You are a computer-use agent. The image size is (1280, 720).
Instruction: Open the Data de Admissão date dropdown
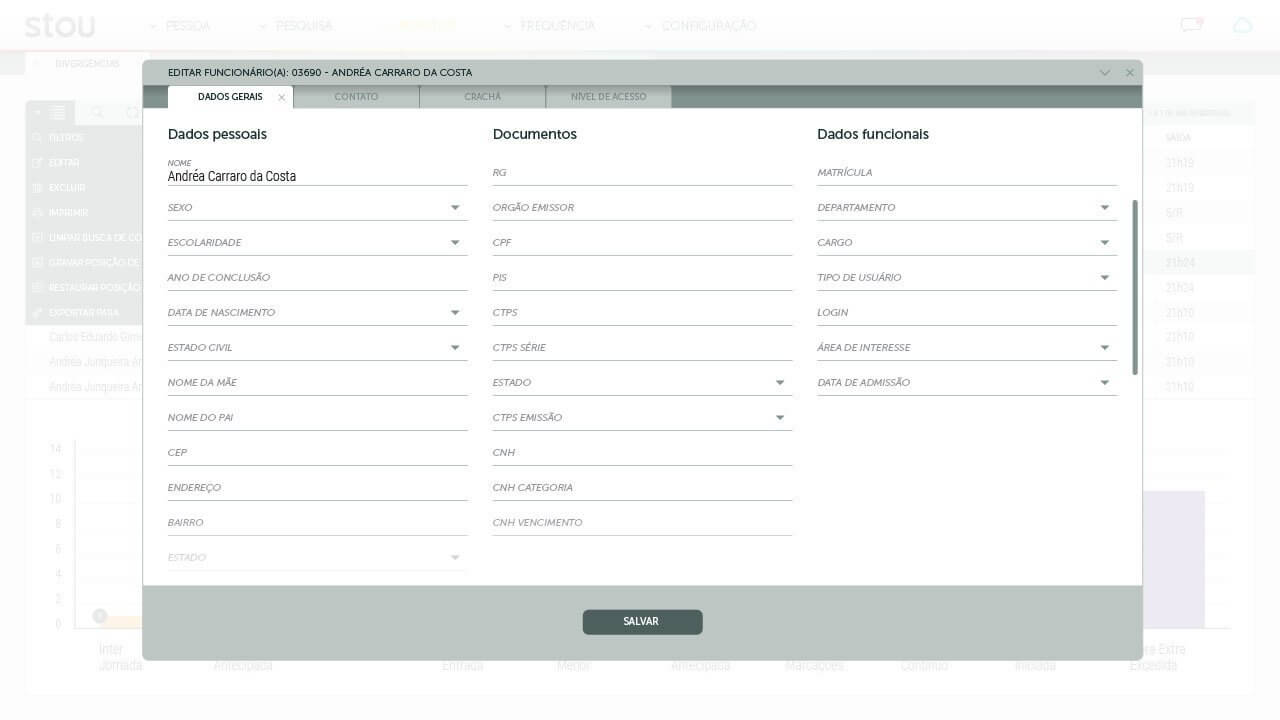coord(1105,383)
